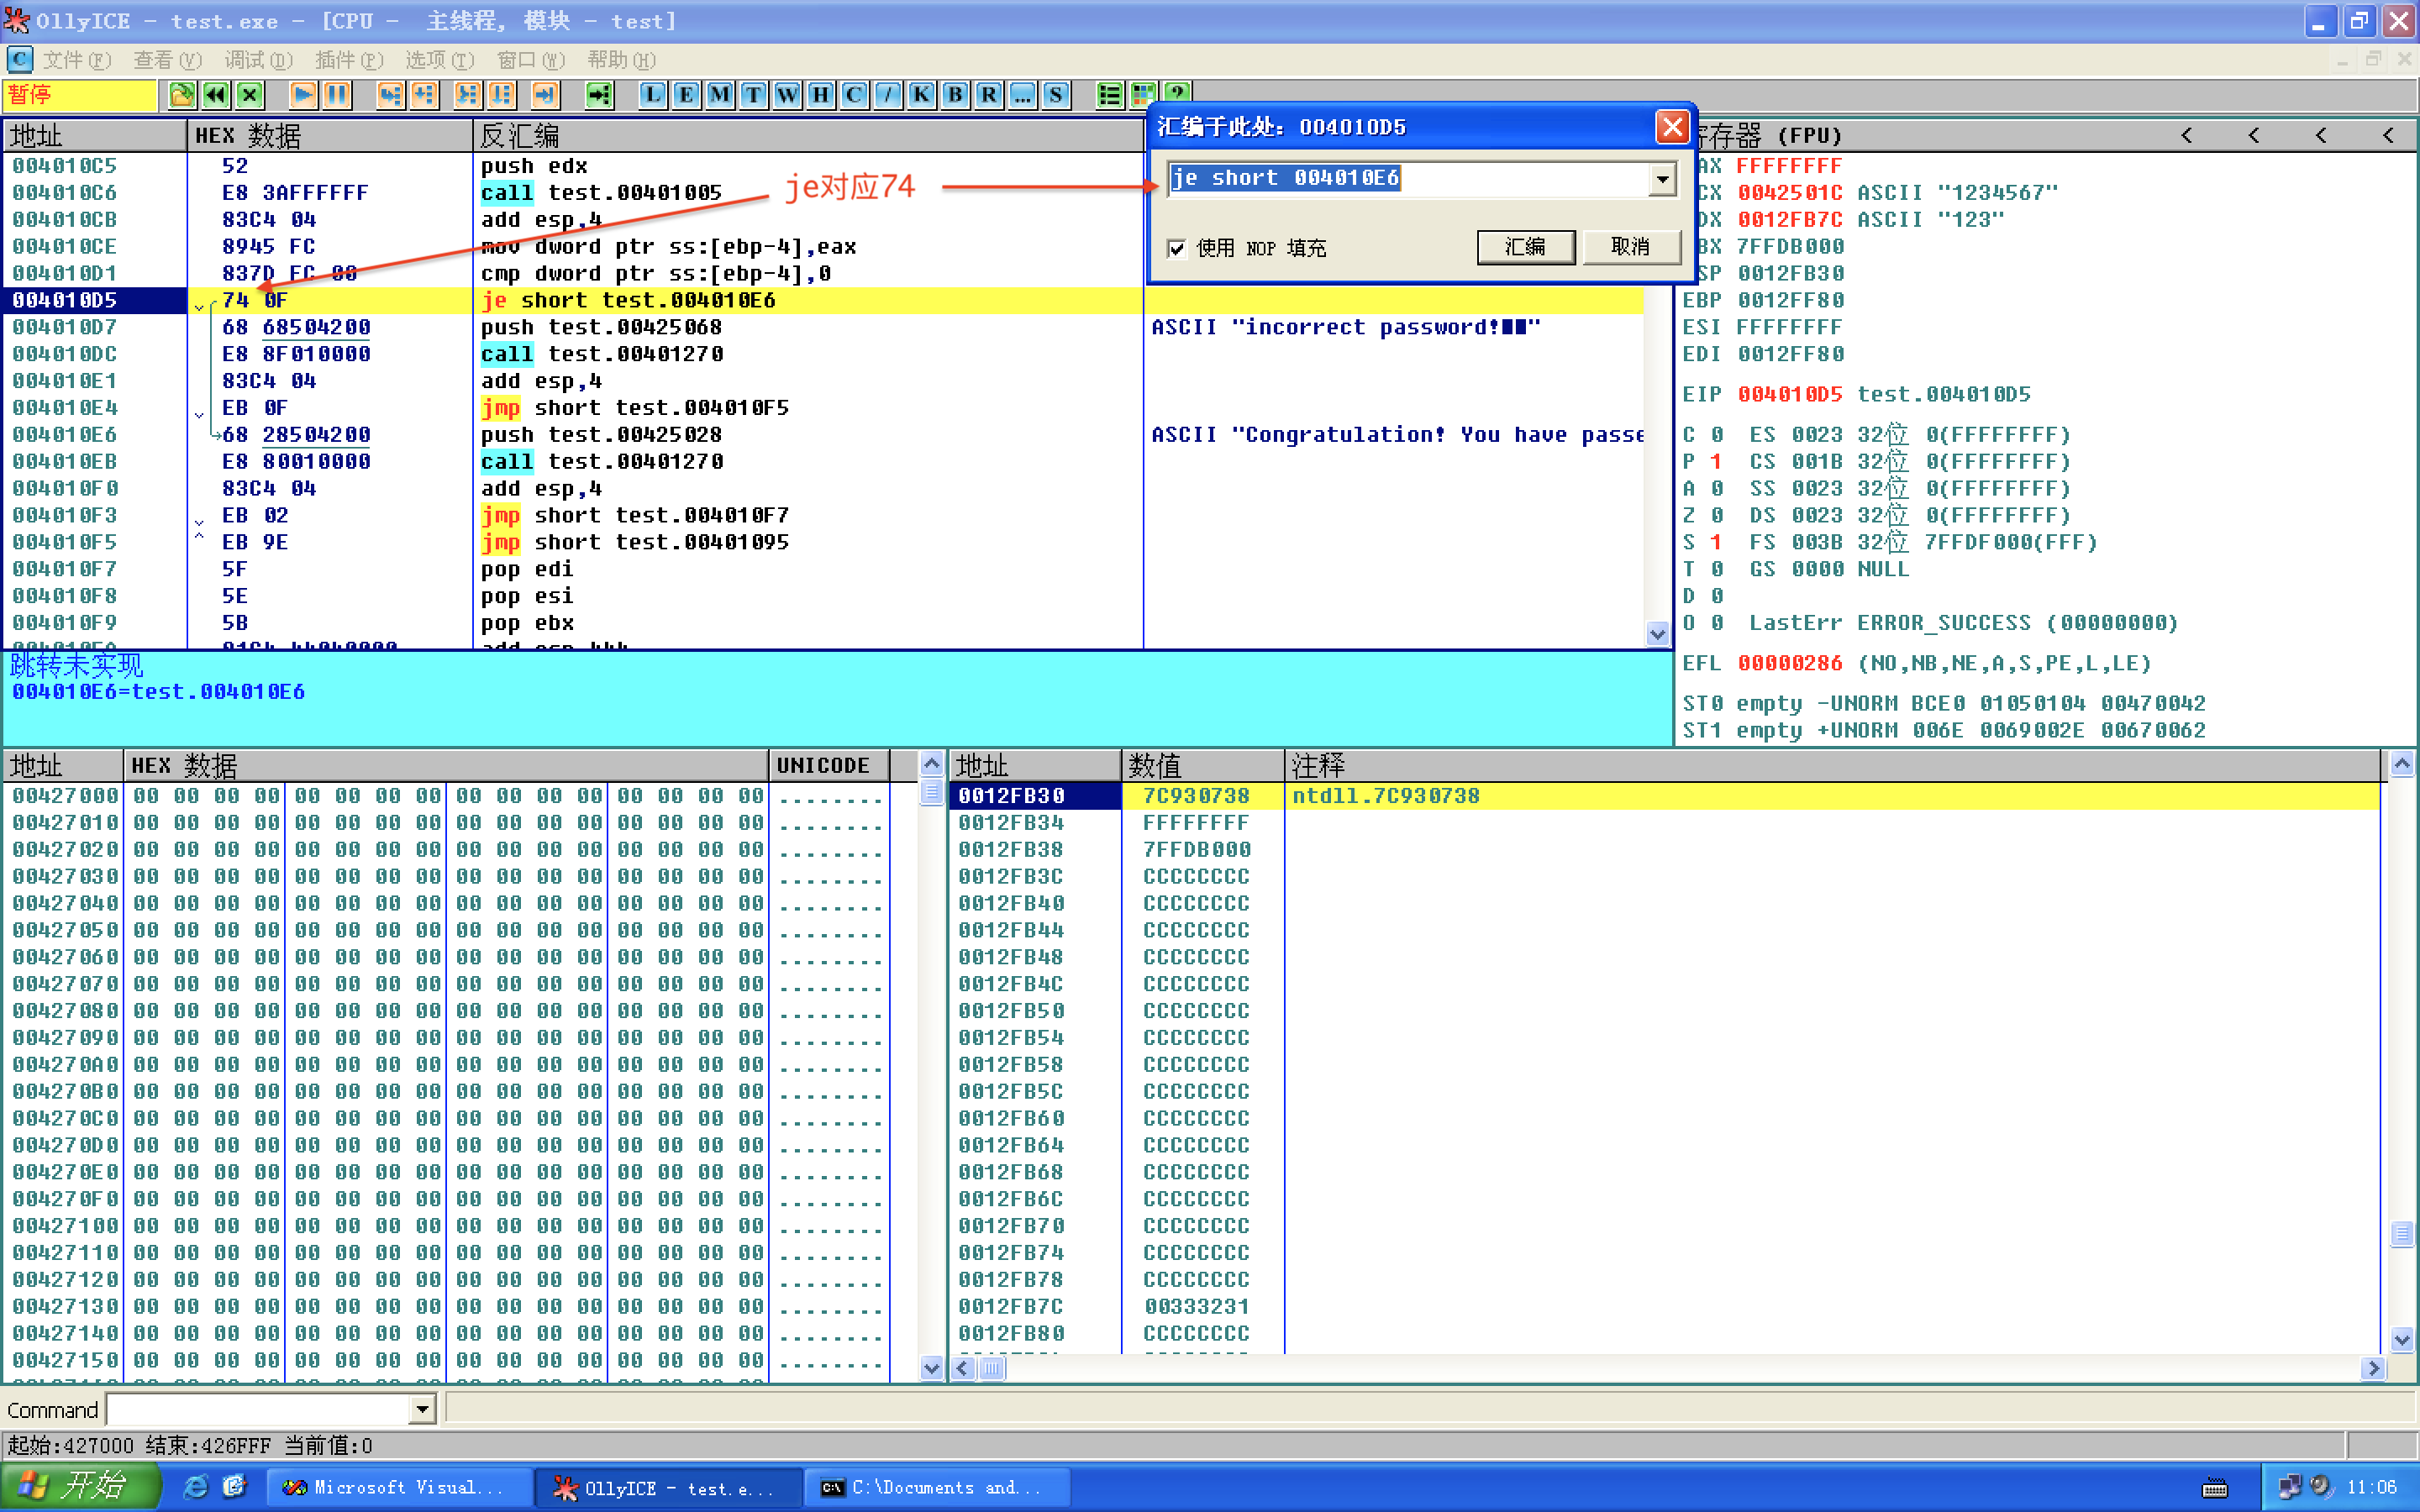Viewport: 2420px width, 1512px height.
Task: Toggle the 使用 NOP 填充 checkbox
Action: pos(1177,248)
